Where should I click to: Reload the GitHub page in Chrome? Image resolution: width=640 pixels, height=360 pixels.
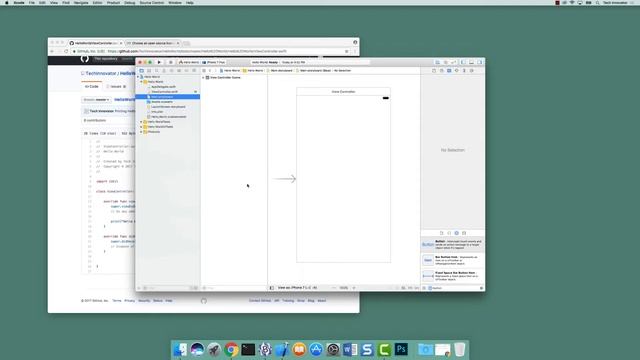(x=66, y=51)
